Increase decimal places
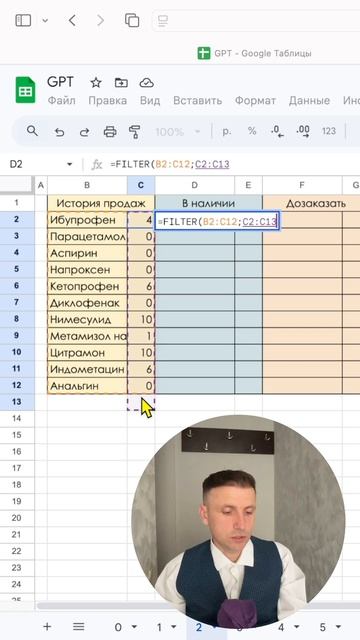The image size is (360, 640). click(303, 131)
